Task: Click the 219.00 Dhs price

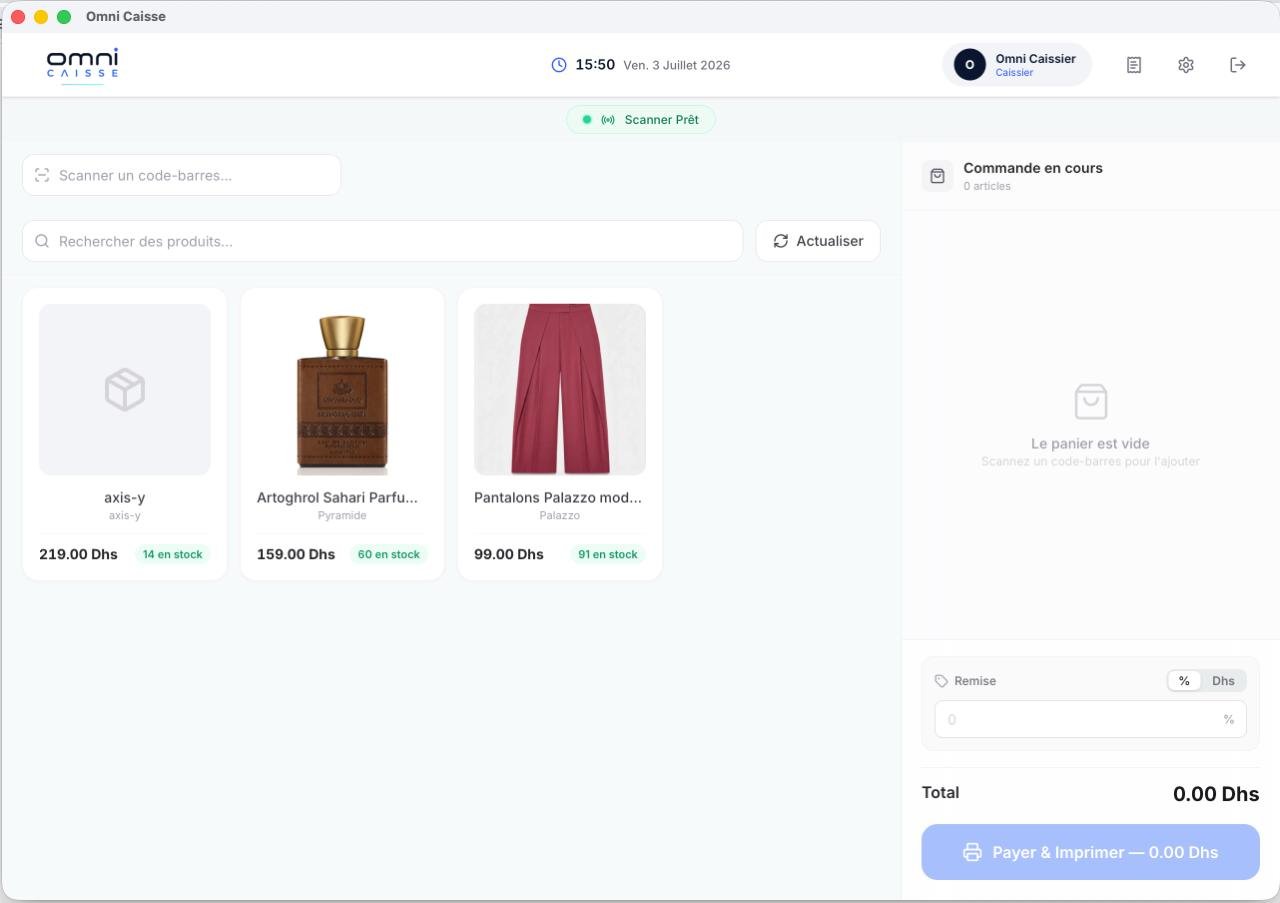Action: coord(78,554)
